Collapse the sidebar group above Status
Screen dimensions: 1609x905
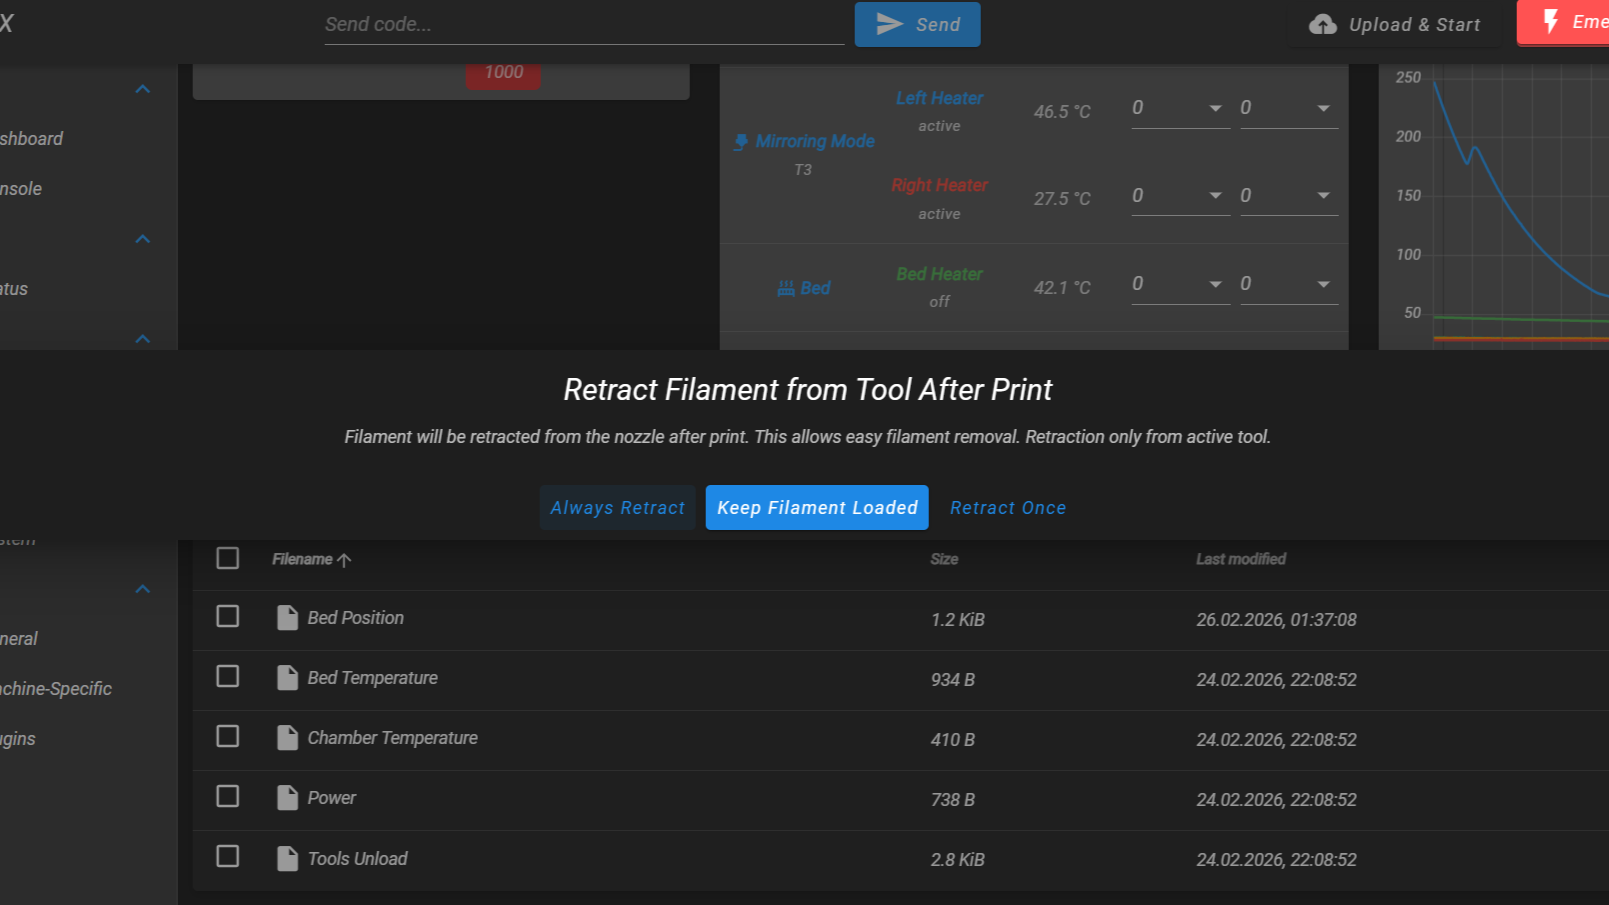(x=143, y=239)
